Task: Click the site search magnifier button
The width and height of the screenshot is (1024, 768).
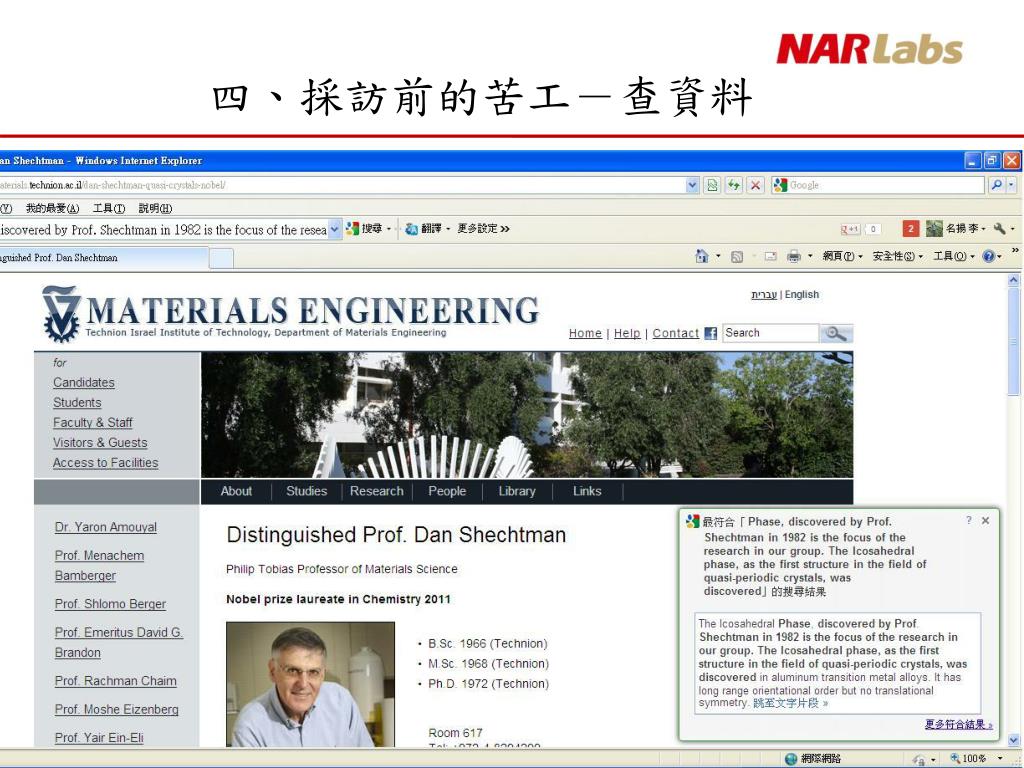Action: pyautogui.click(x=836, y=333)
